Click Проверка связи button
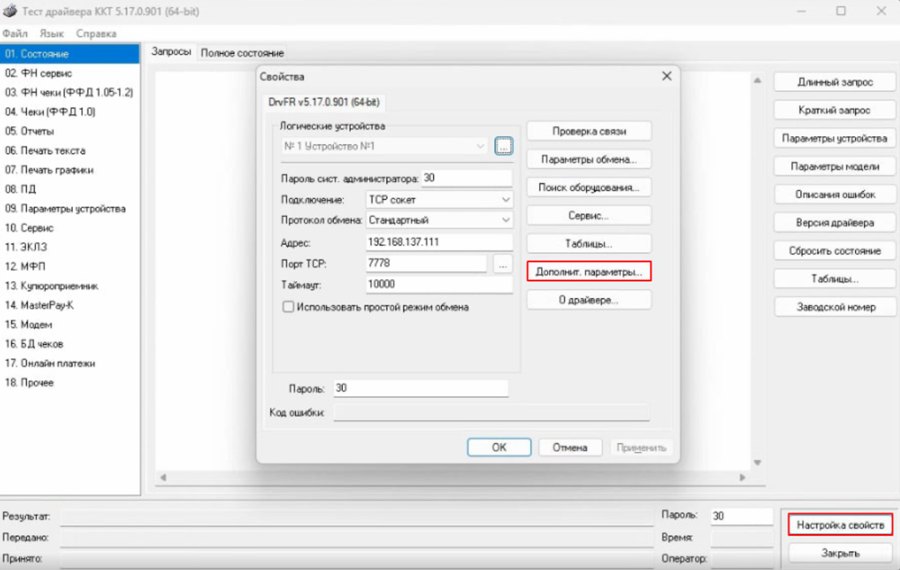 (589, 131)
